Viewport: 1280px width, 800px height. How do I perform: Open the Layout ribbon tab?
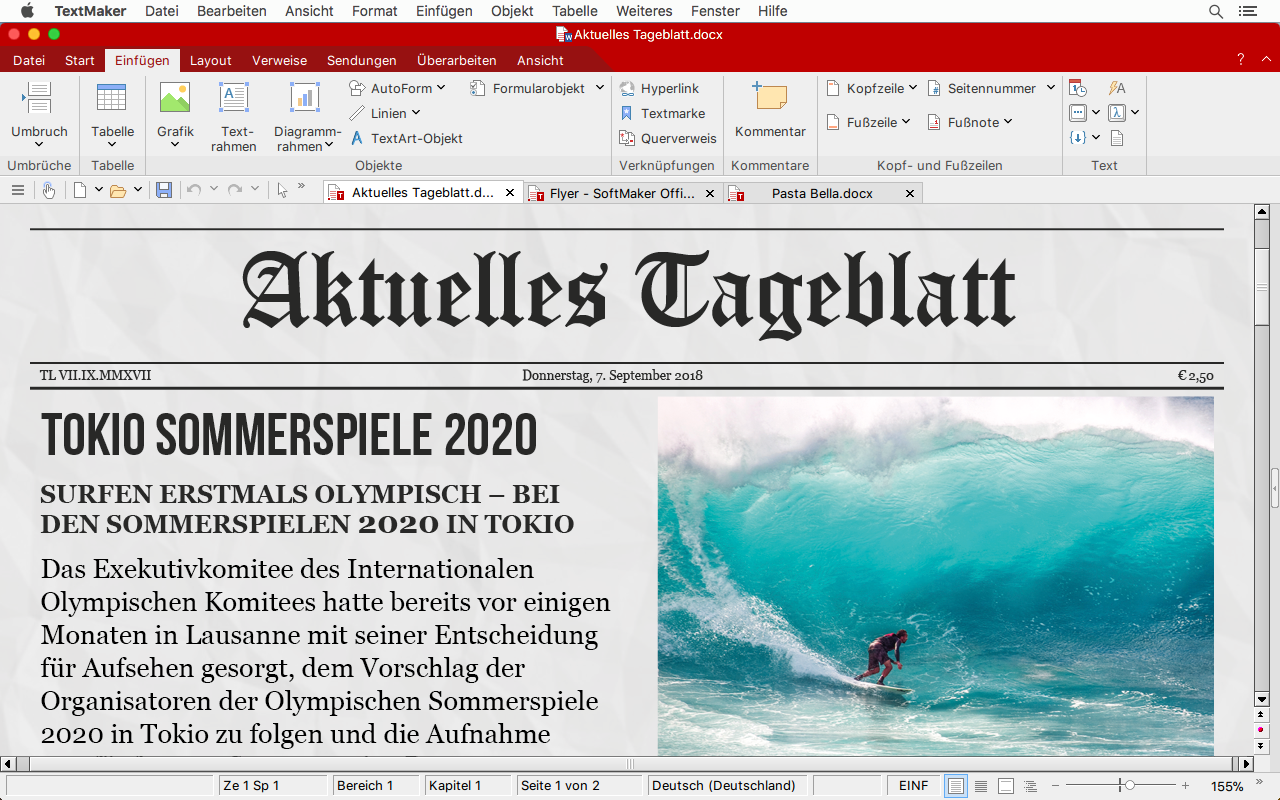pyautogui.click(x=211, y=60)
